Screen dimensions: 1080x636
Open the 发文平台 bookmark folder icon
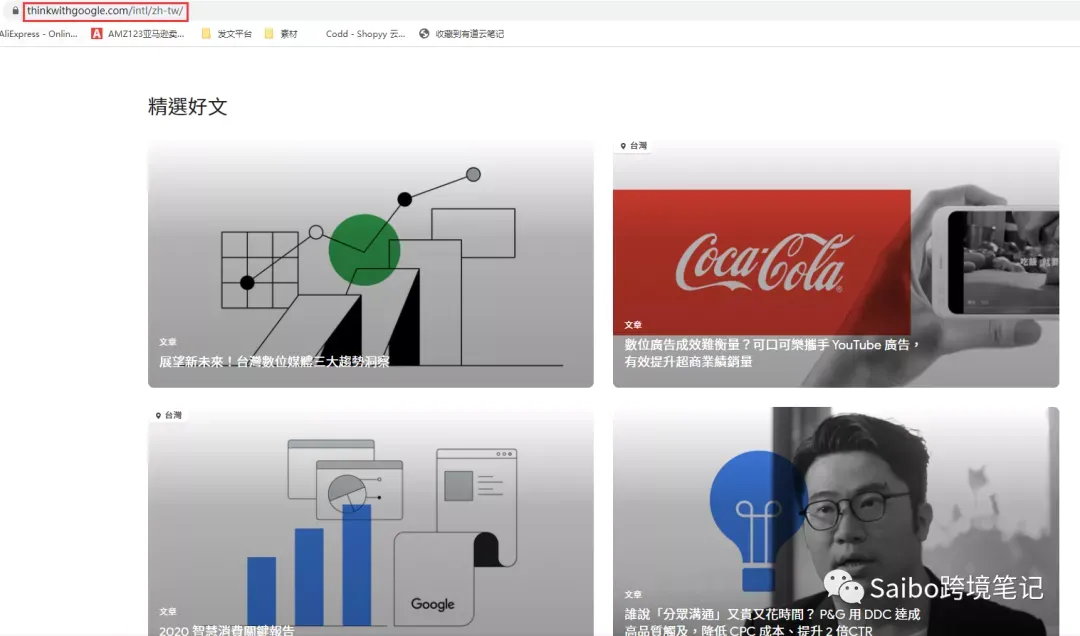[206, 33]
